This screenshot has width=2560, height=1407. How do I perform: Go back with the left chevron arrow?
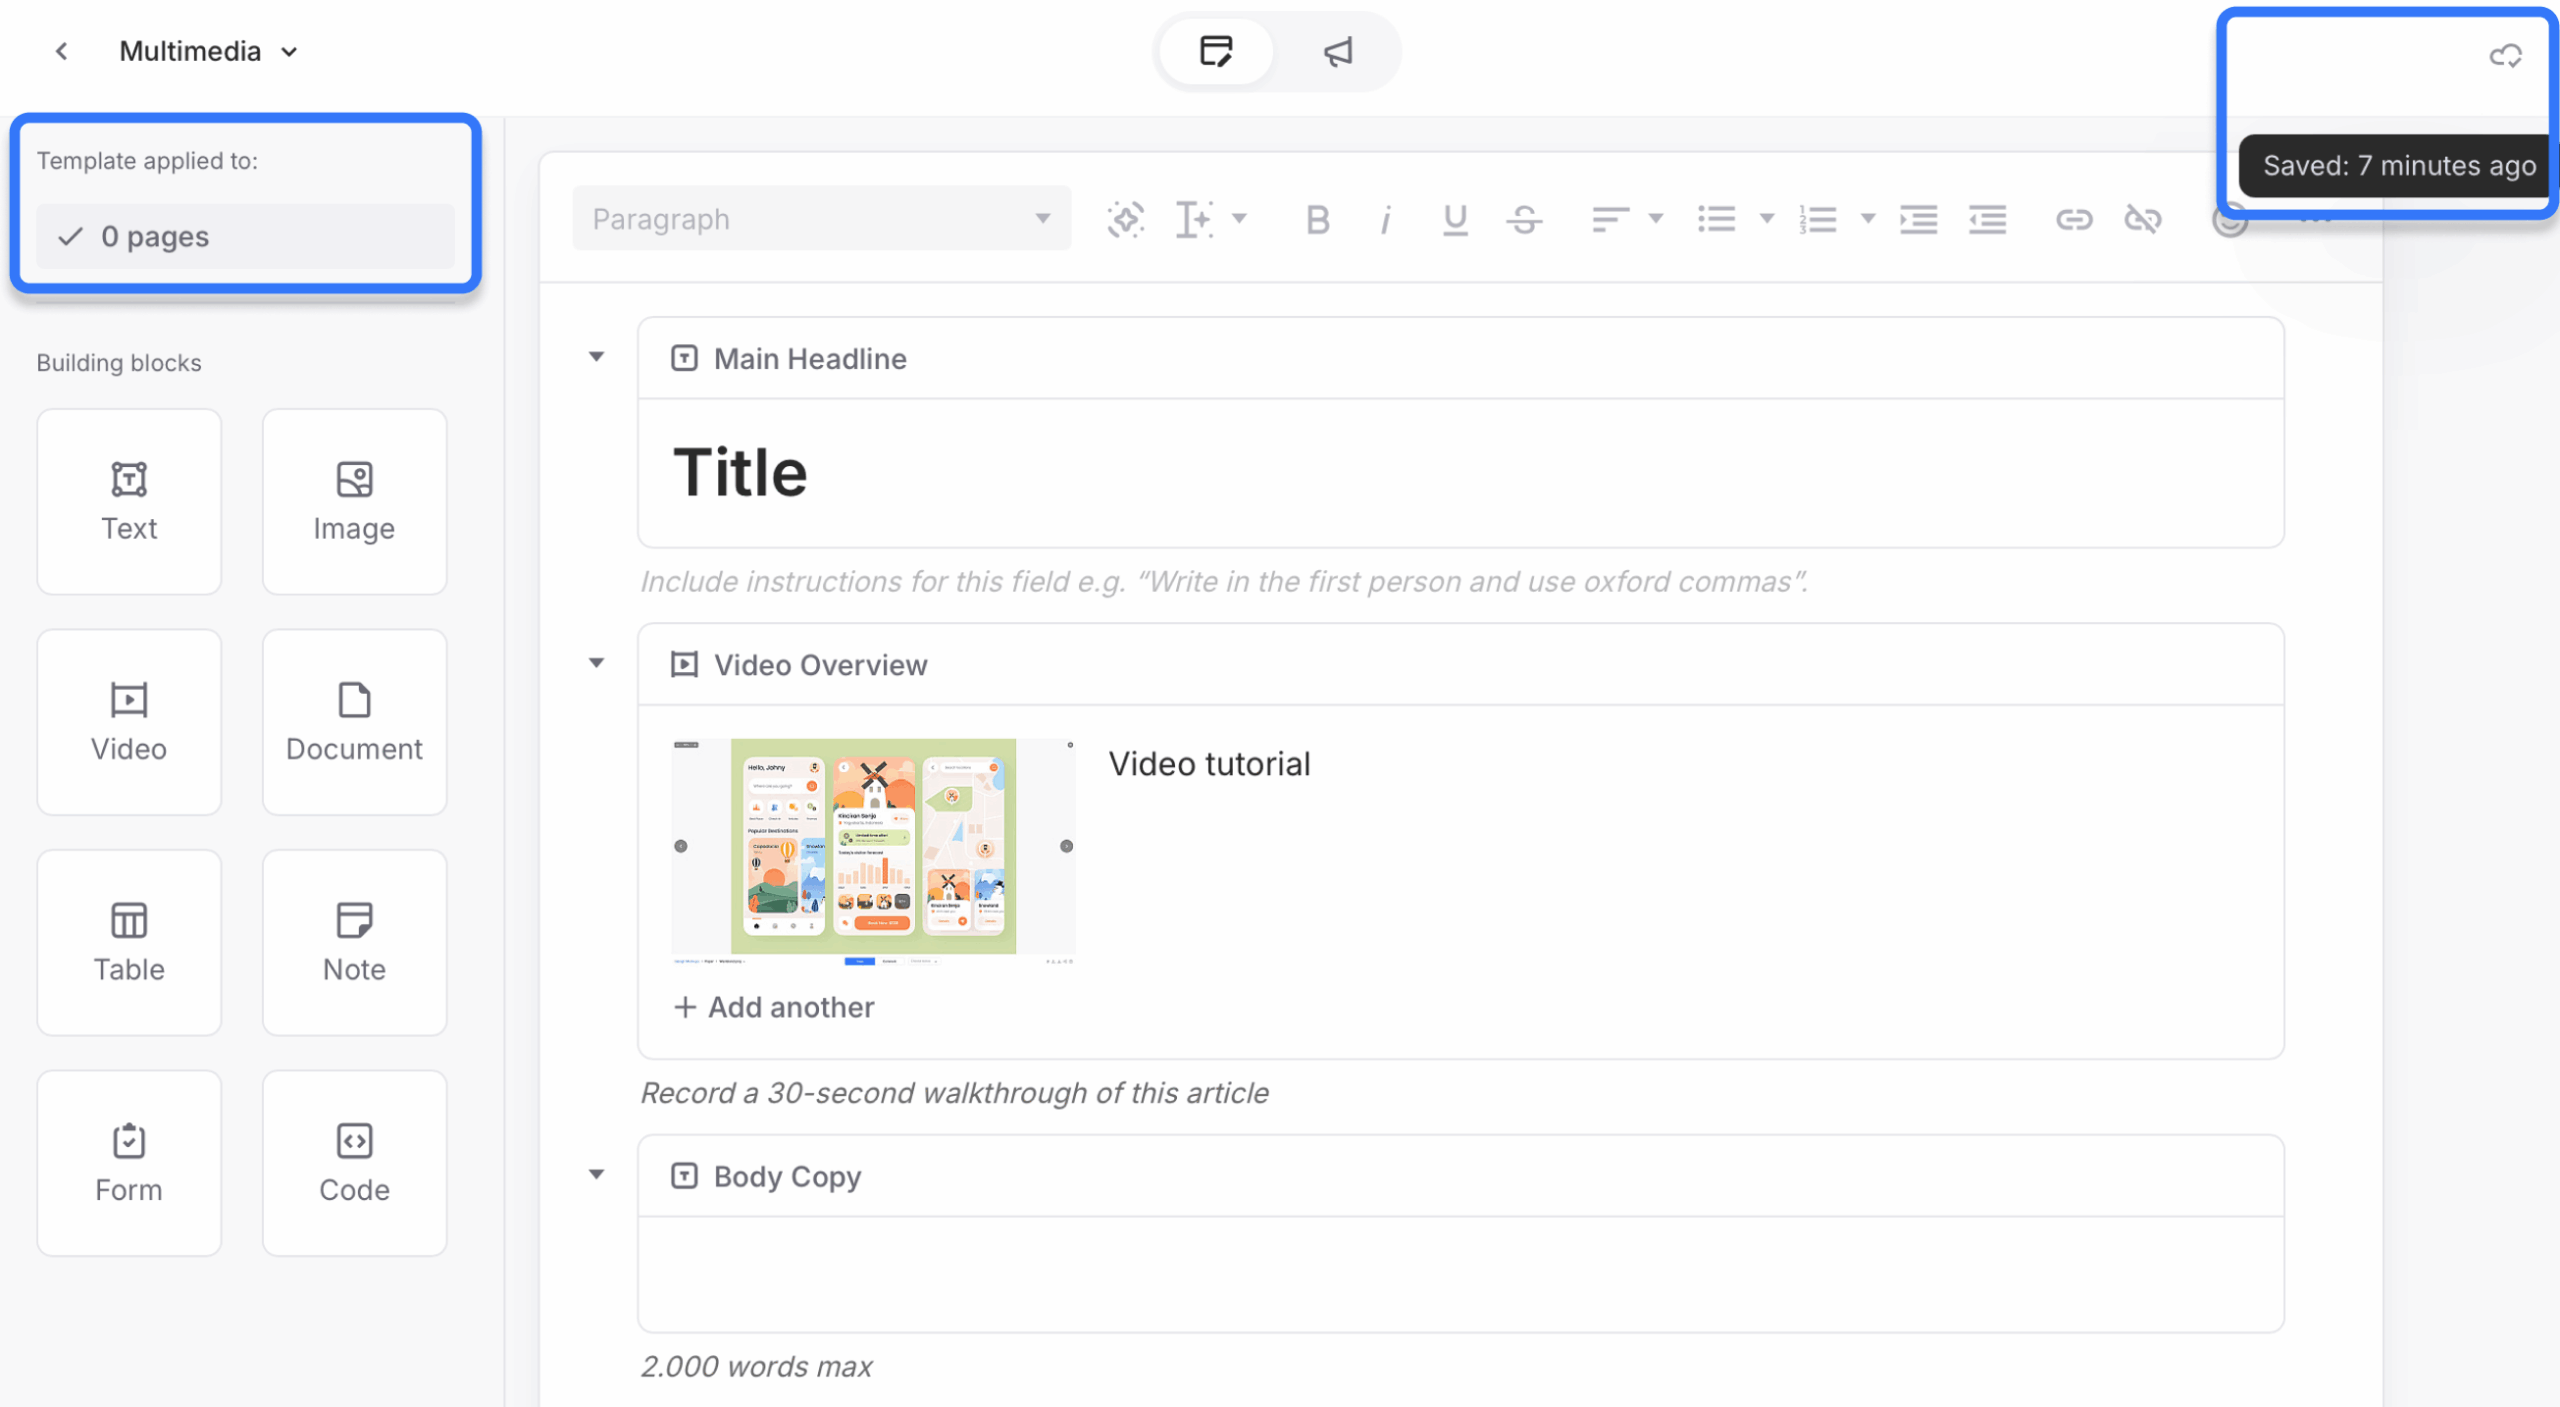pyautogui.click(x=62, y=51)
